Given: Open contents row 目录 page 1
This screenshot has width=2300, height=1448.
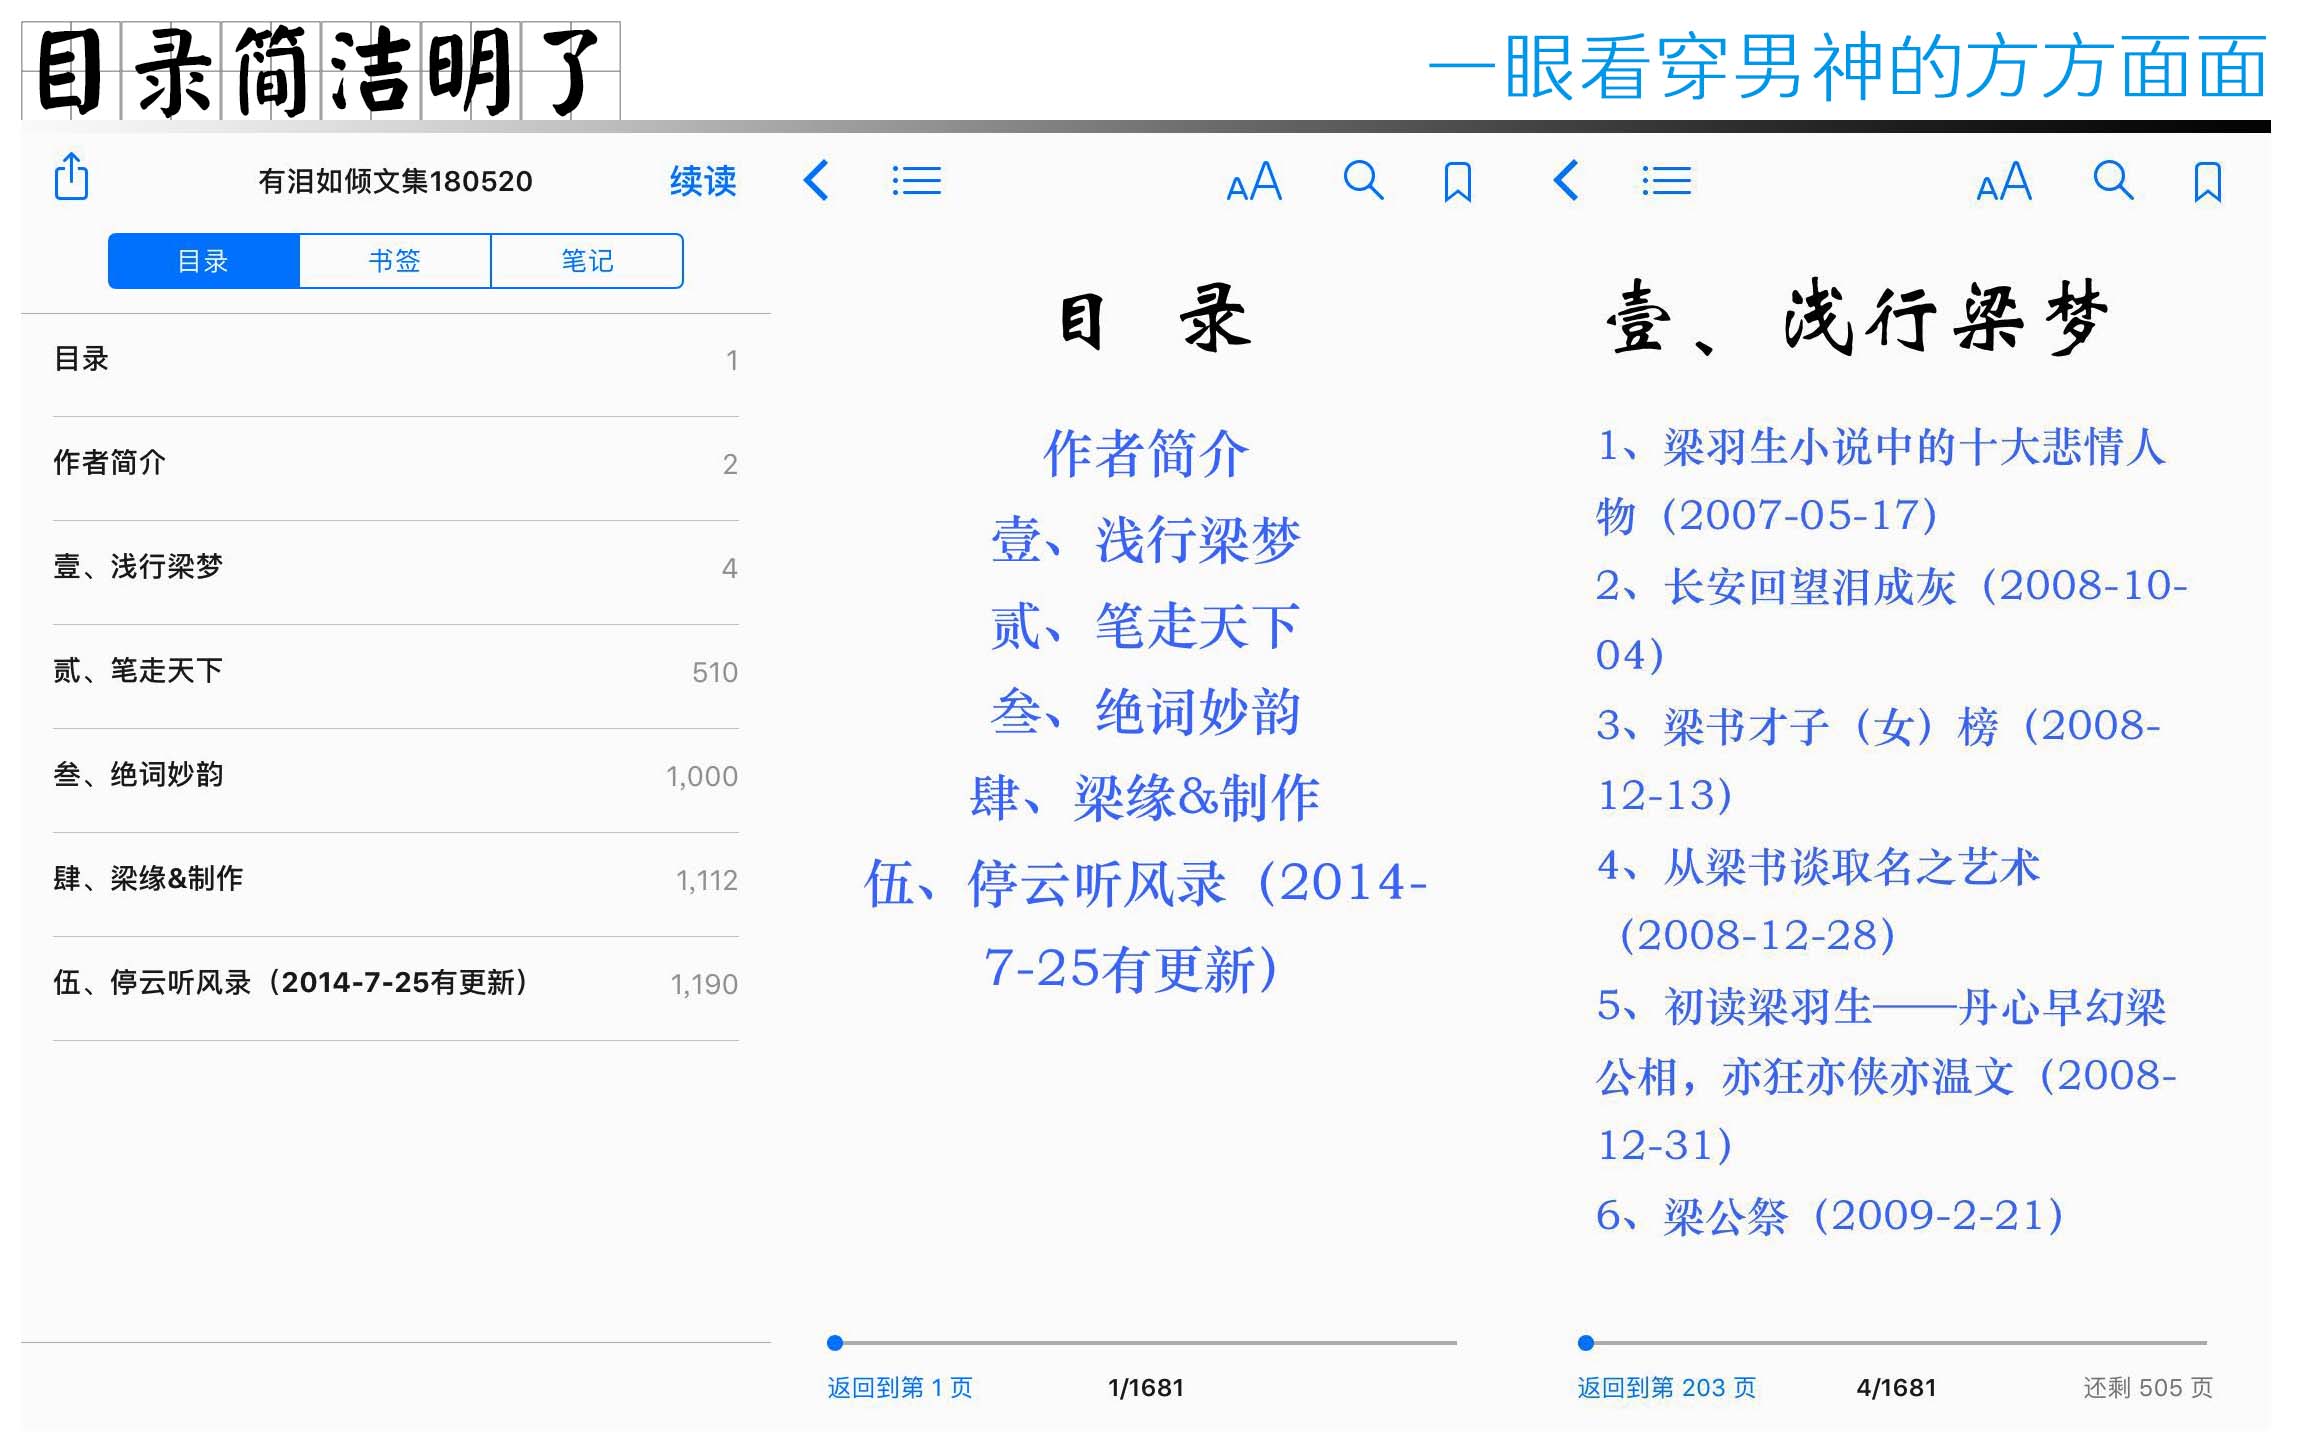Looking at the screenshot, I should [396, 360].
